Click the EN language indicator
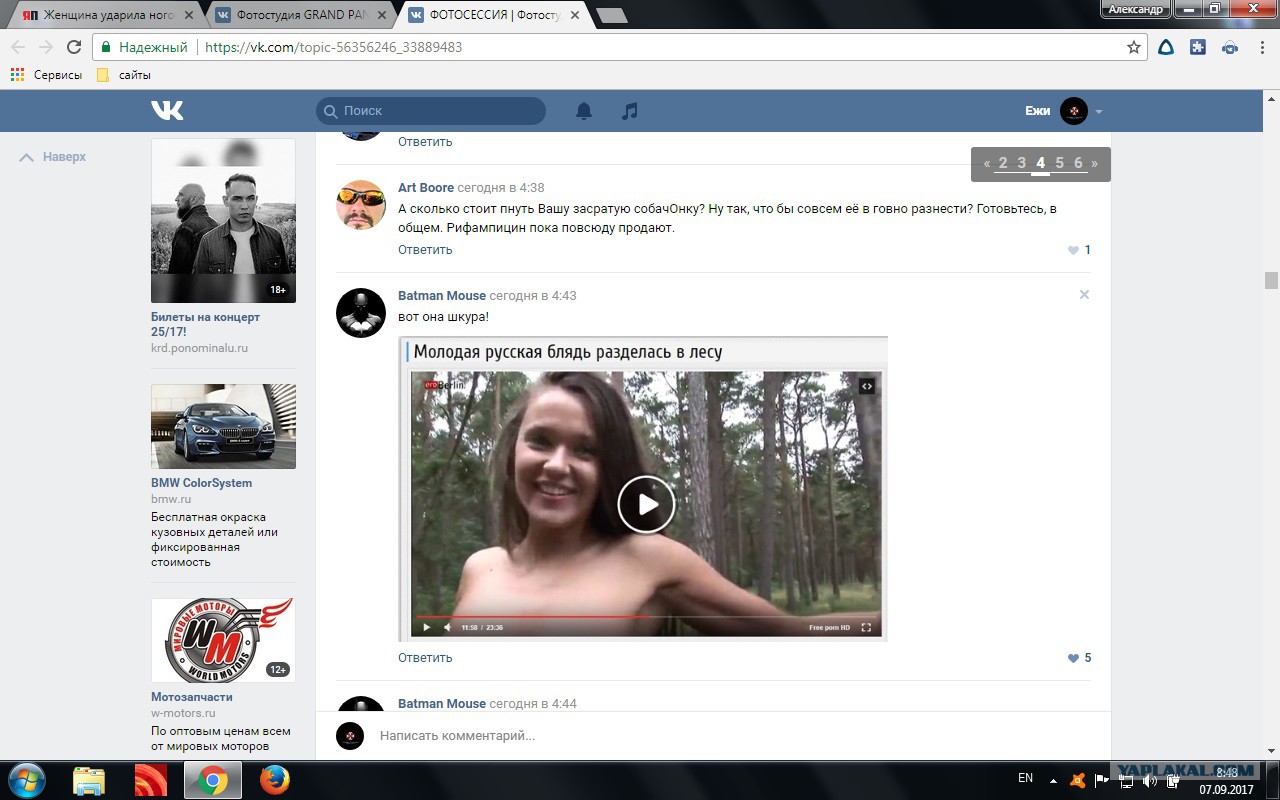1280x800 pixels. pyautogui.click(x=1025, y=778)
